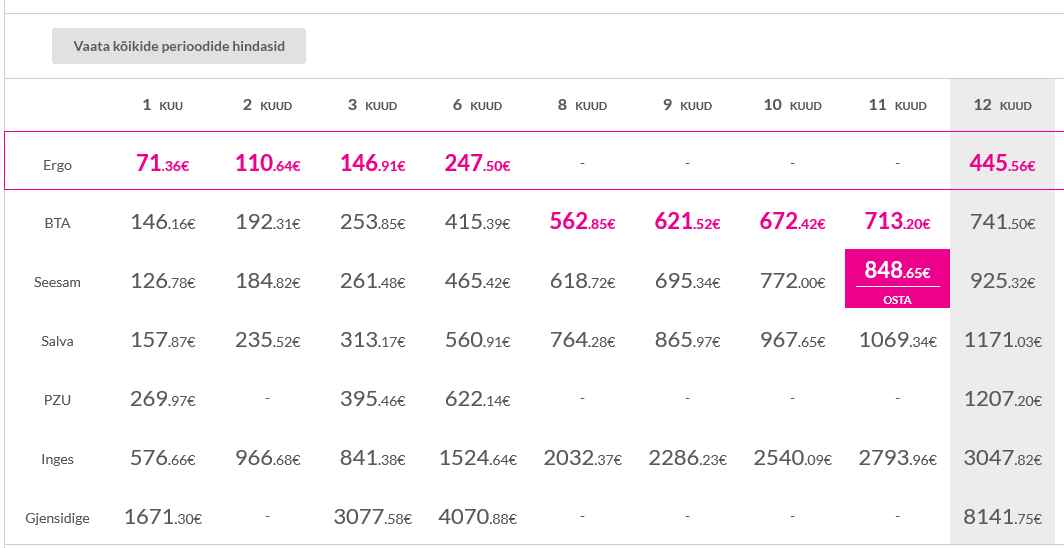1064x548 pixels.
Task: Pick Salva 6 kuud price 560.91€
Action: (x=478, y=340)
